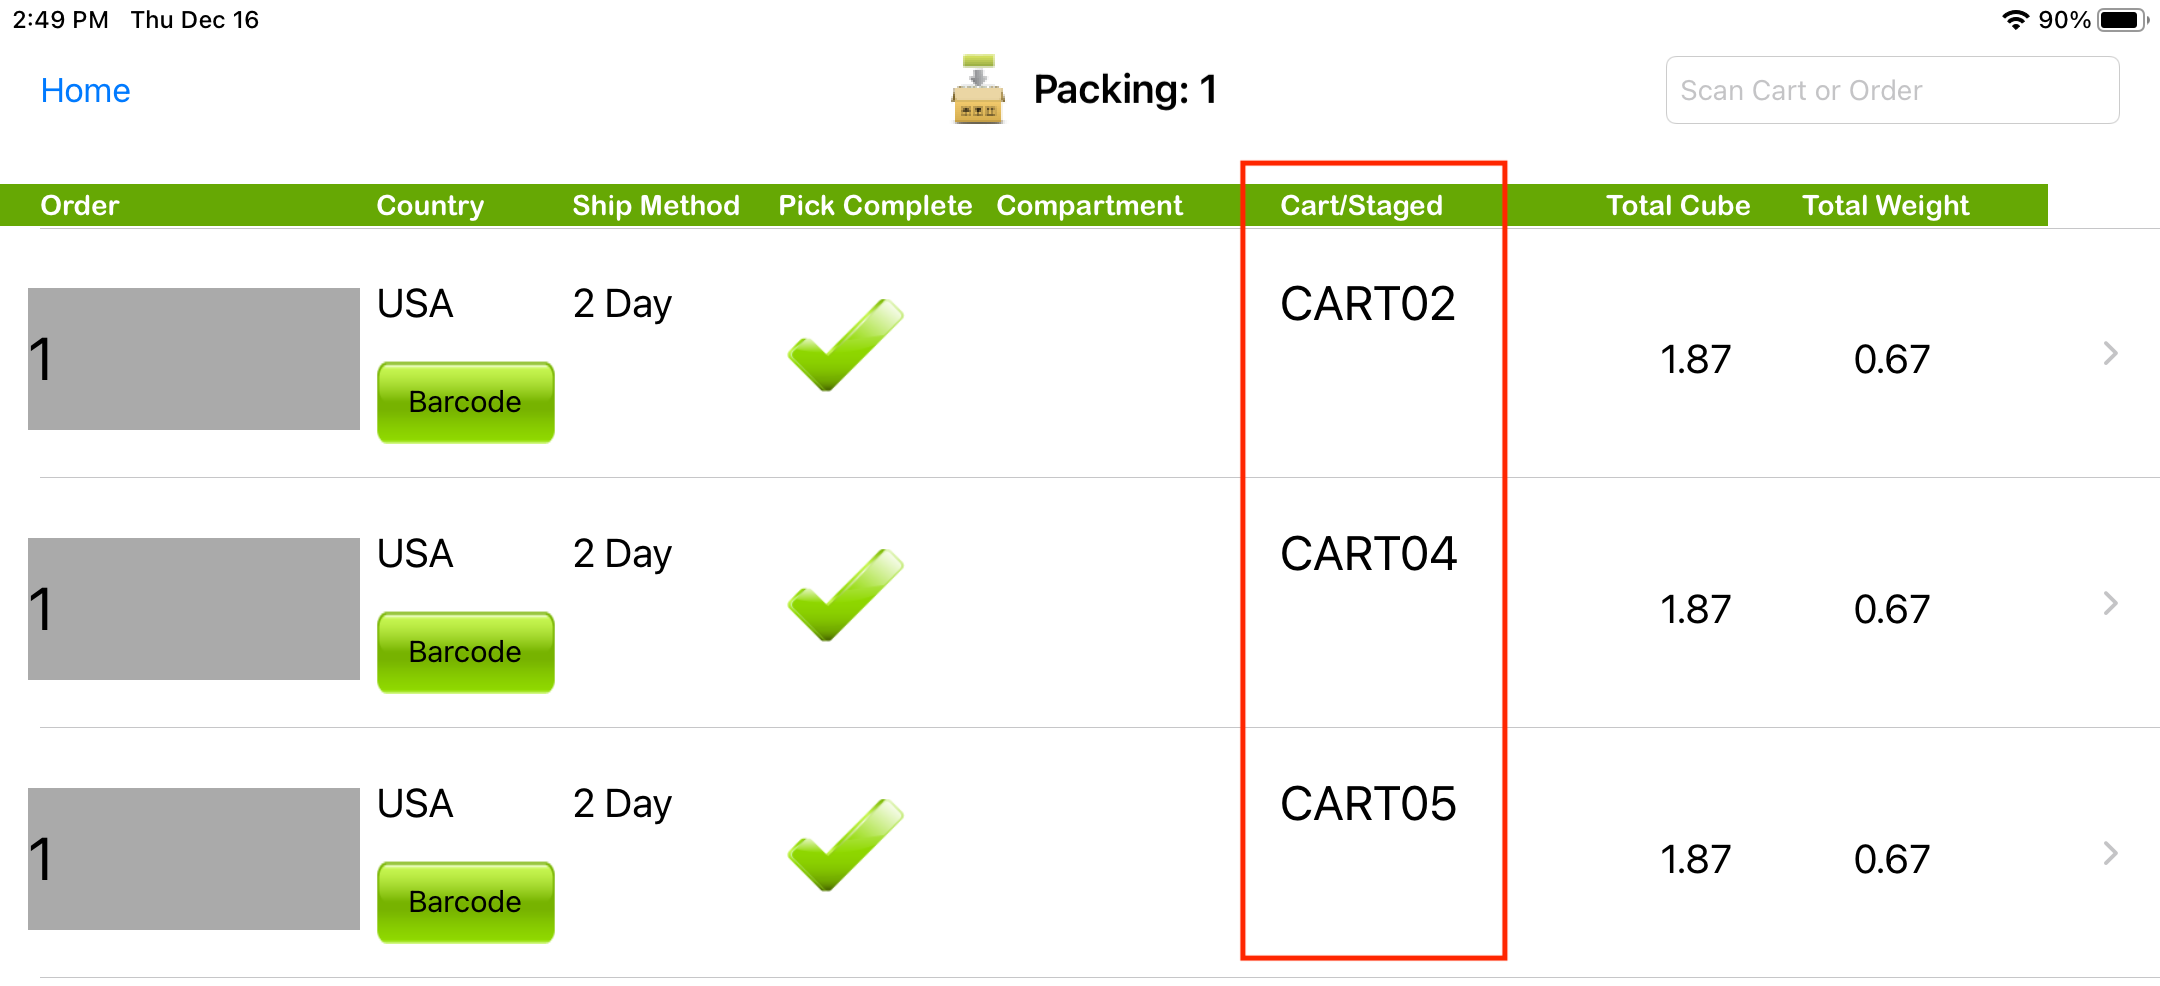2160x986 pixels.
Task: Expand the CART02 order row chevron
Action: 2110,353
